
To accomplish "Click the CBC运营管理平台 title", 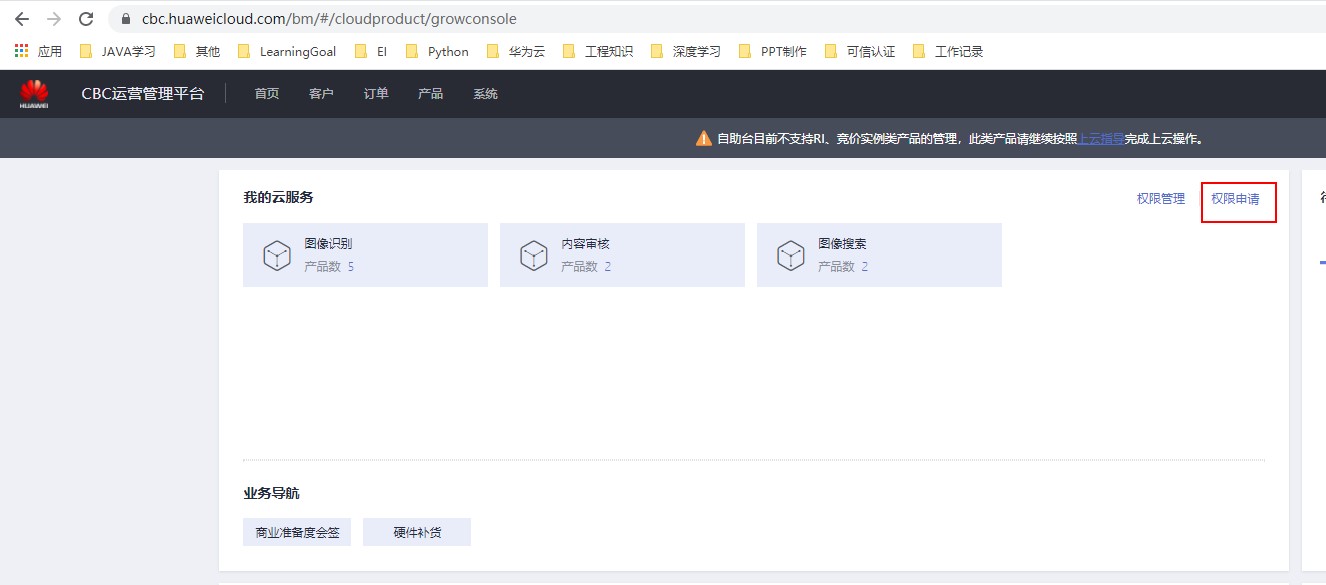I will coord(143,94).
